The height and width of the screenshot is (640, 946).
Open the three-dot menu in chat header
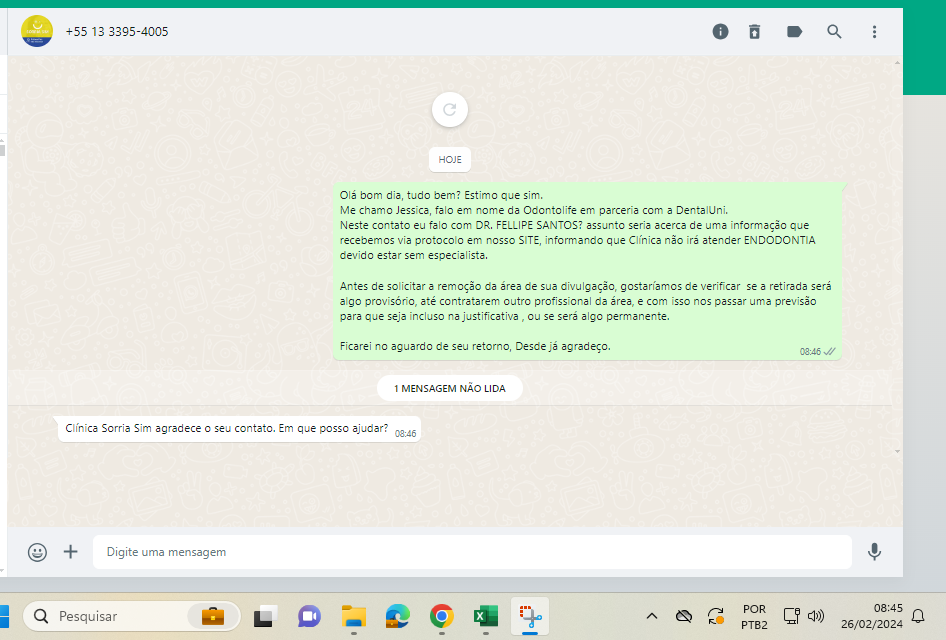pyautogui.click(x=874, y=31)
